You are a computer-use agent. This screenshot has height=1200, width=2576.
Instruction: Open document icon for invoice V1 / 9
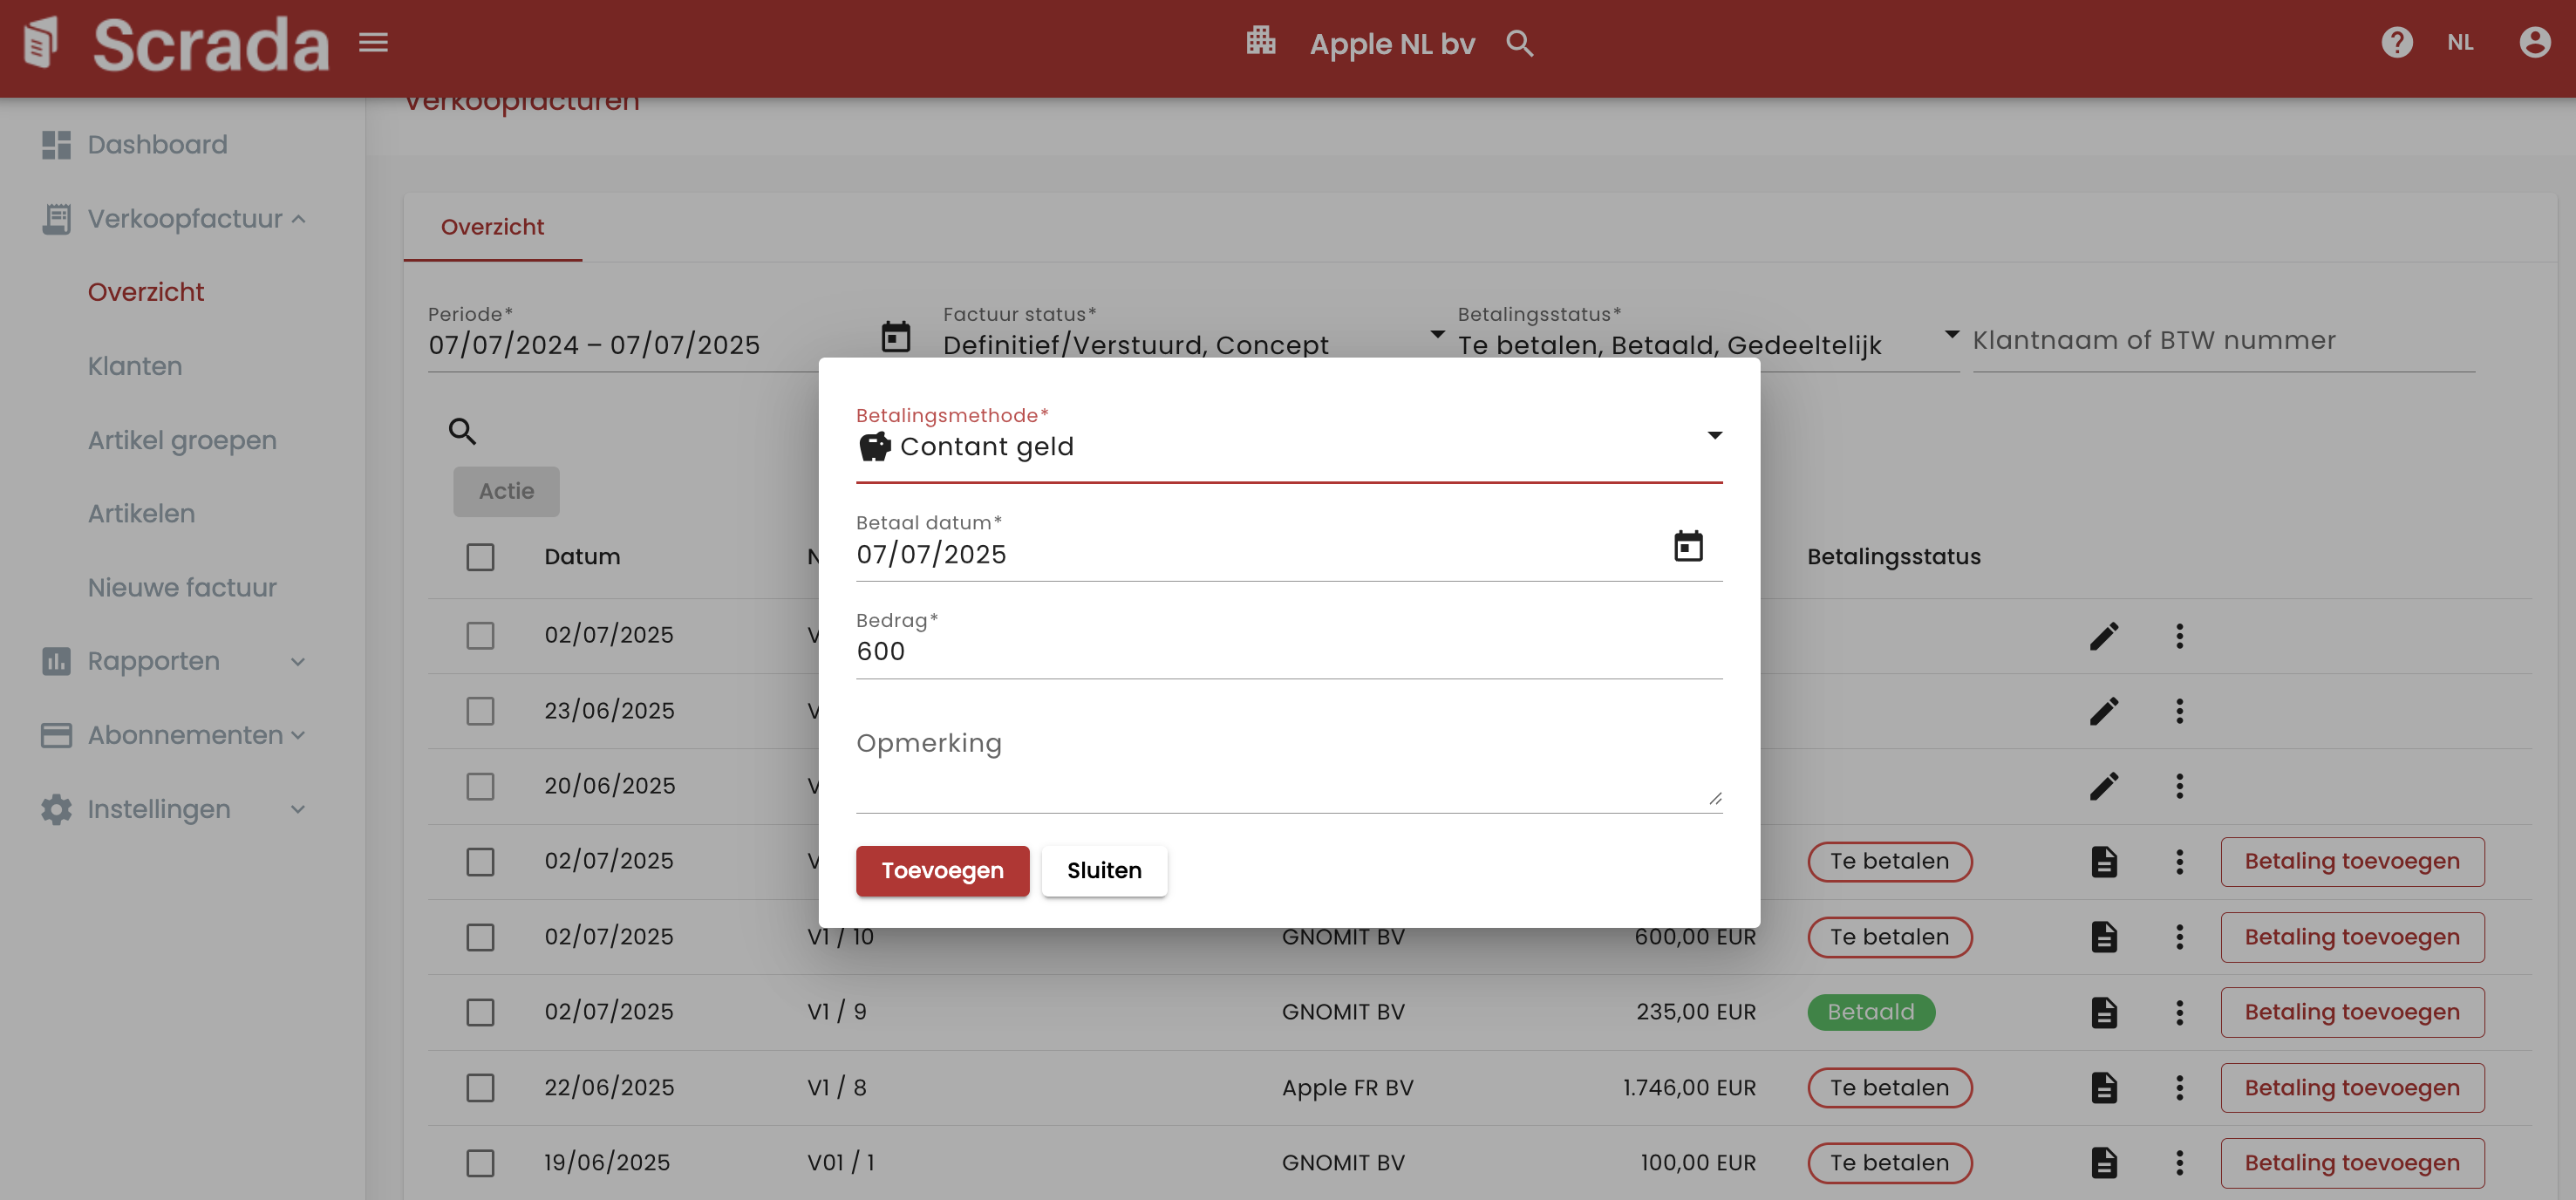(x=2103, y=1012)
